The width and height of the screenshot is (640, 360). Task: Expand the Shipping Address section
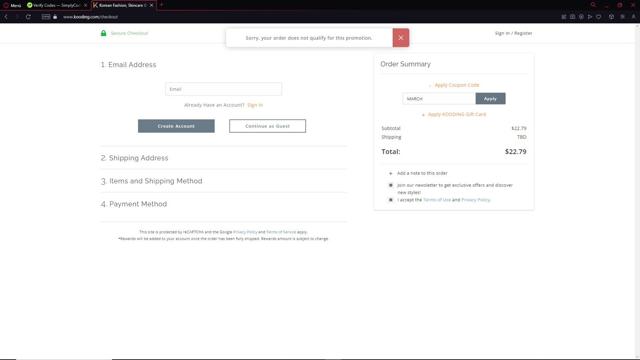[x=134, y=158]
